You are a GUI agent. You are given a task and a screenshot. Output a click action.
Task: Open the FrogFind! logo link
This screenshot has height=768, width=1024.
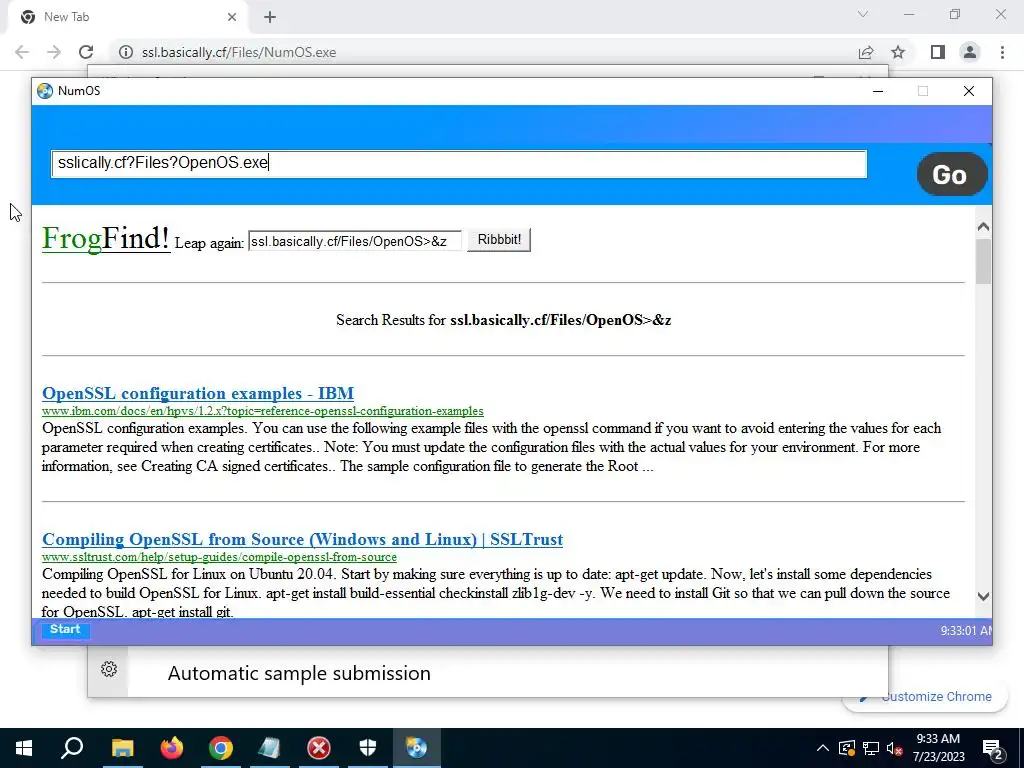106,238
